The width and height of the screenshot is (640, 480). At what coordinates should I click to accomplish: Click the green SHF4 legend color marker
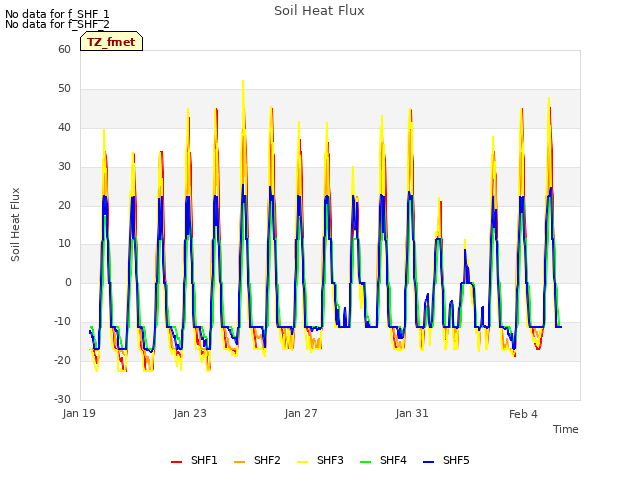(365, 462)
